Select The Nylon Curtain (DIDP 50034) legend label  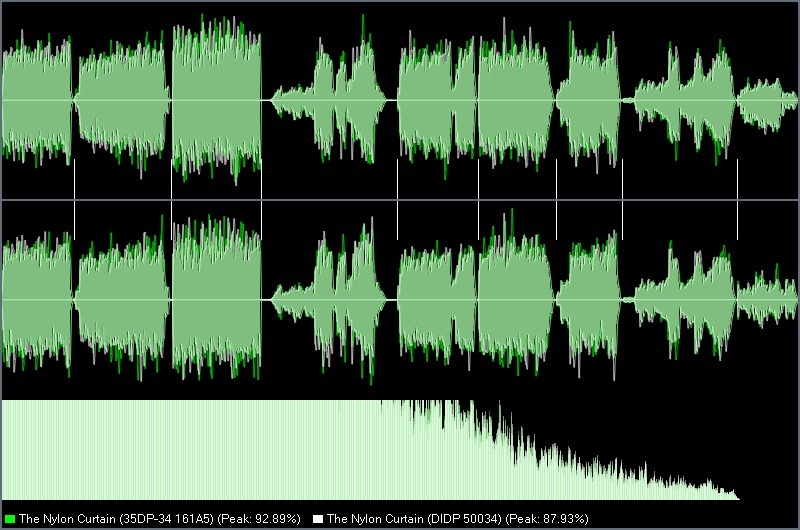pos(414,519)
